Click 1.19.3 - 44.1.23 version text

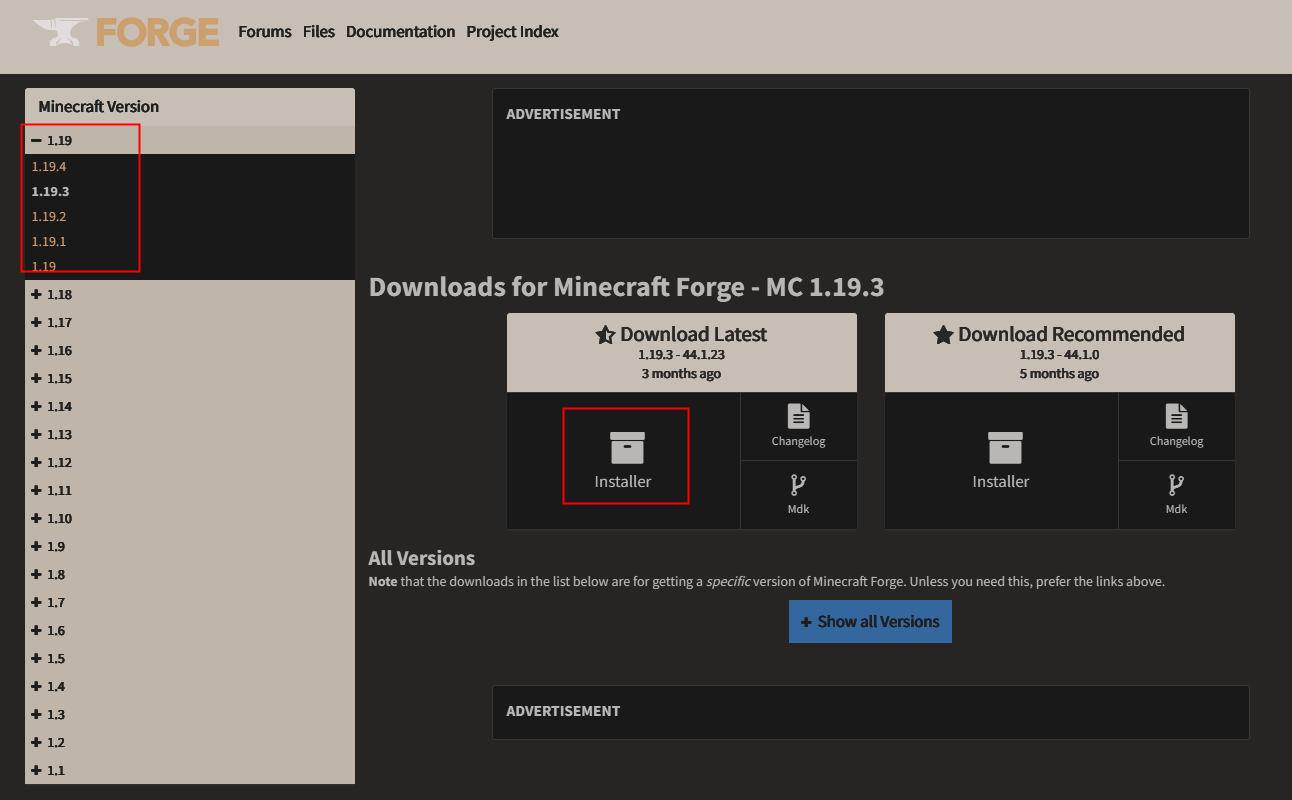coord(681,355)
